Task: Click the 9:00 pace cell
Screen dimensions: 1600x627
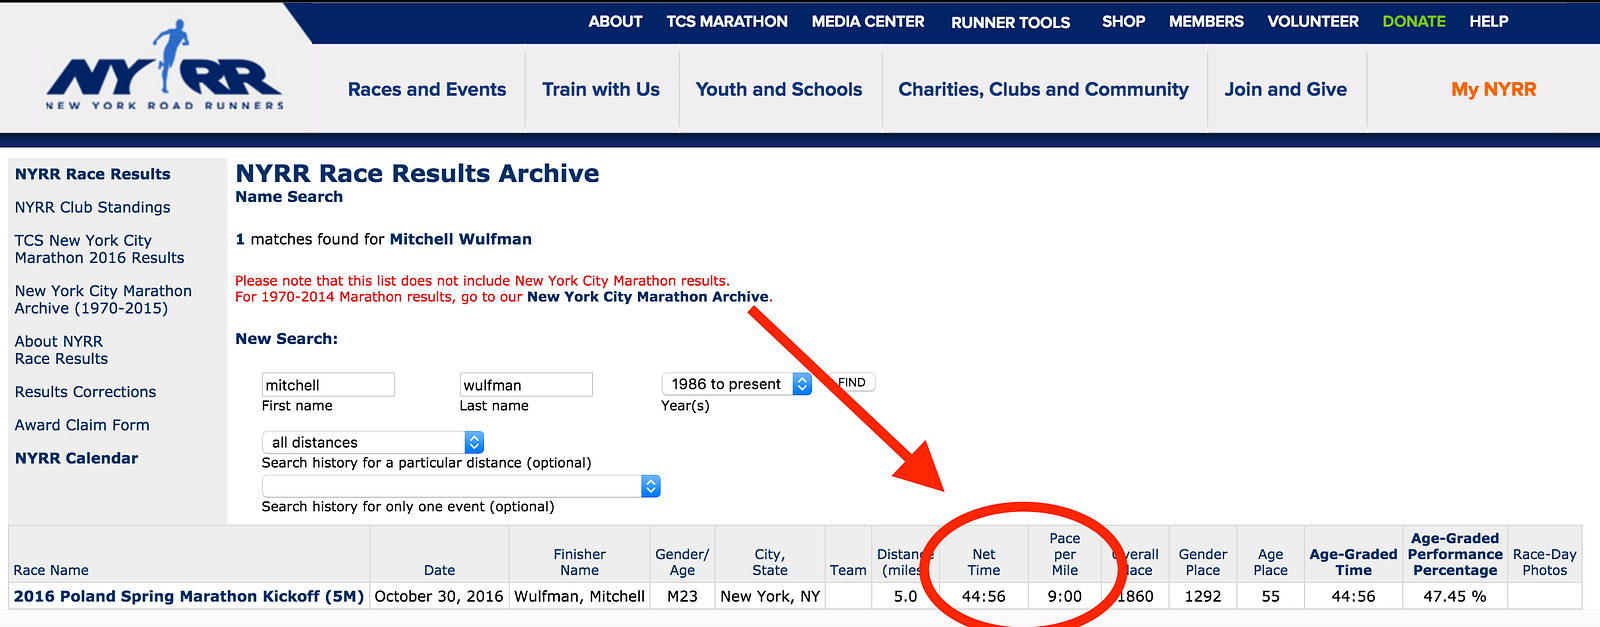Action: pos(1065,596)
